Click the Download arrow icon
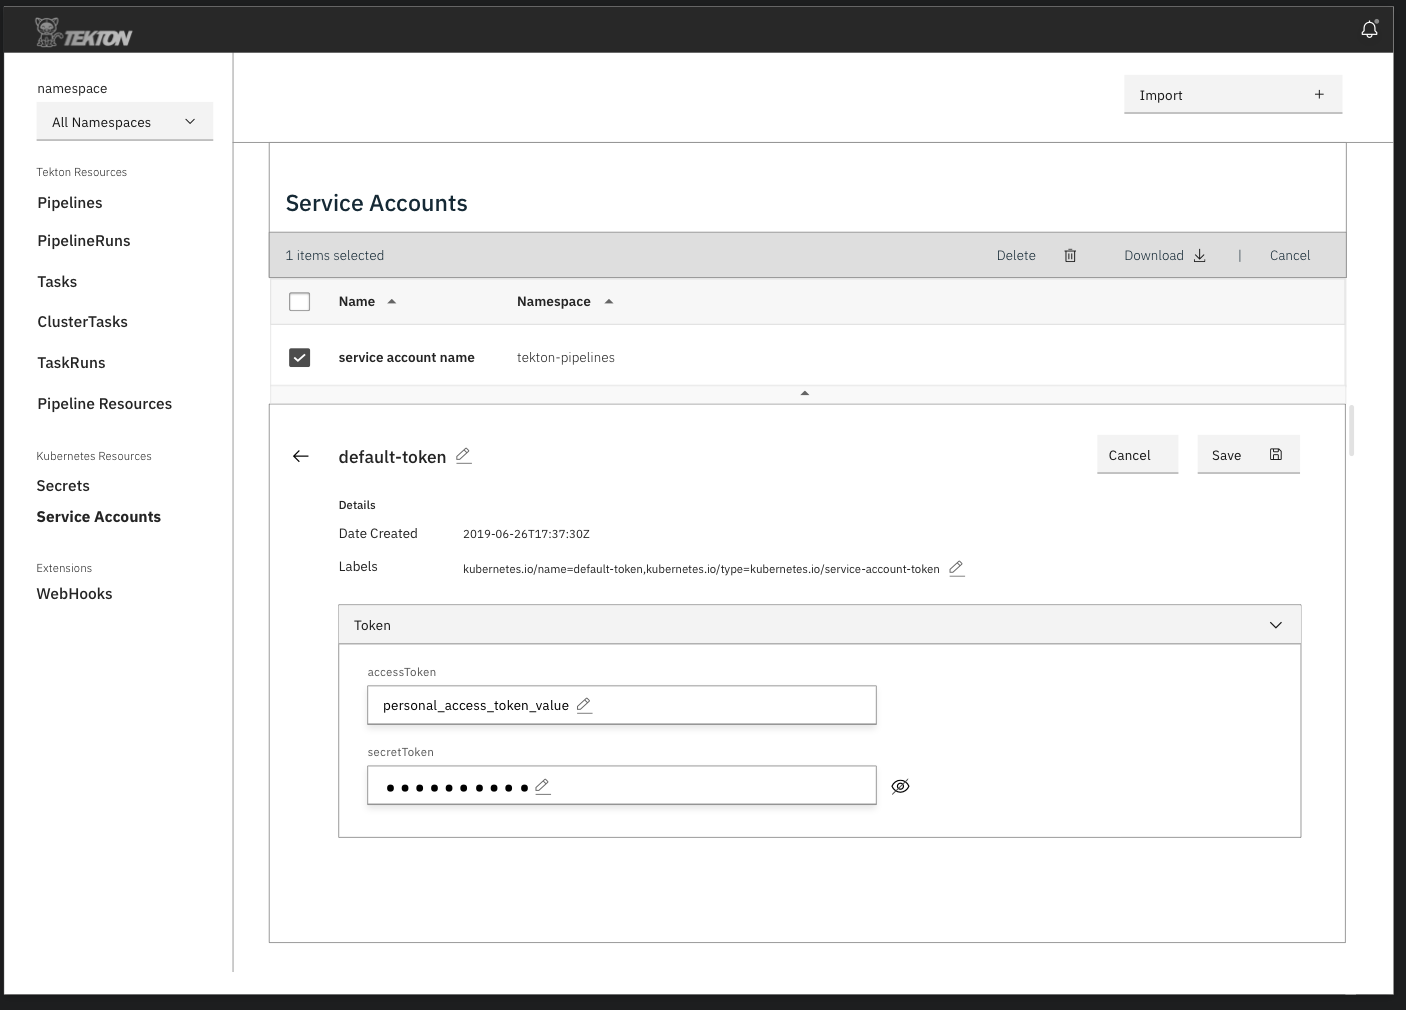Viewport: 1406px width, 1010px height. 1199,255
